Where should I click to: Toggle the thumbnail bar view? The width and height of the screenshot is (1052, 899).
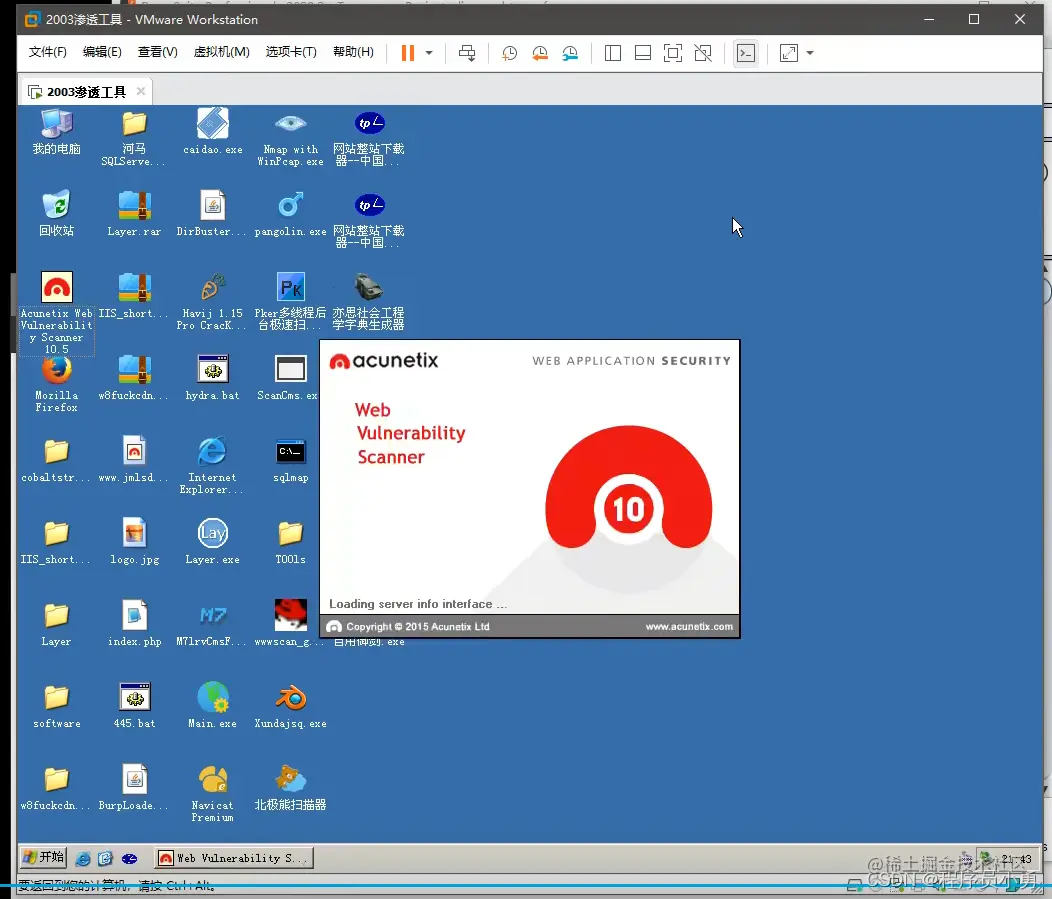643,53
